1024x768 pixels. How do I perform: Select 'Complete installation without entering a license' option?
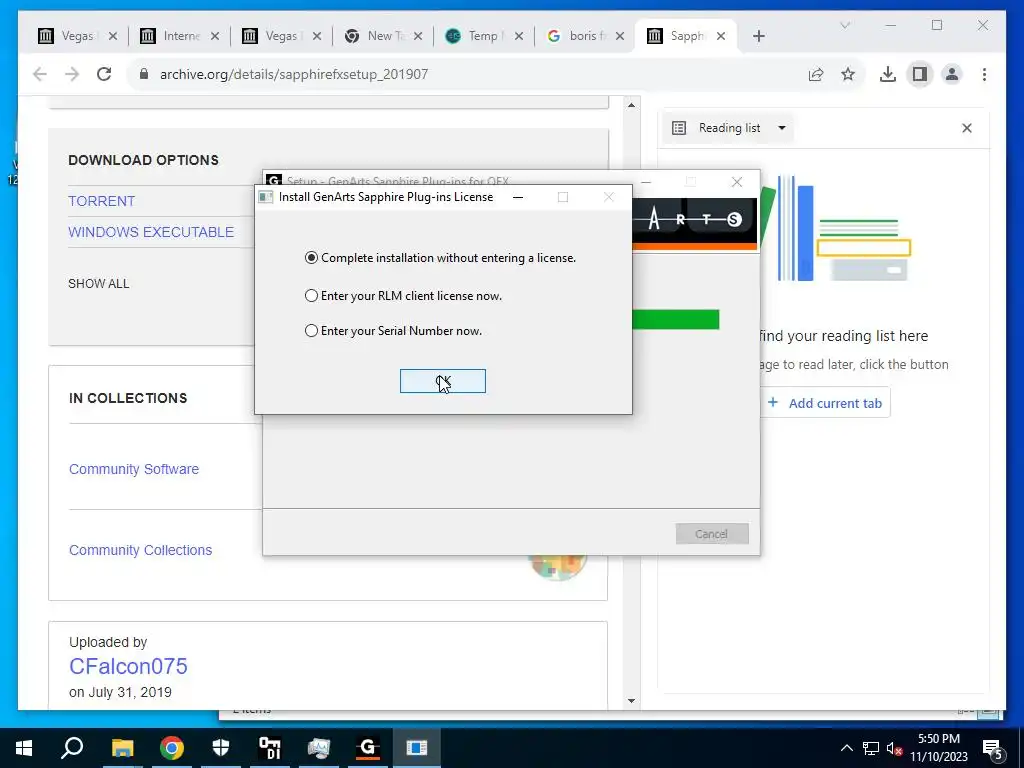click(x=440, y=258)
